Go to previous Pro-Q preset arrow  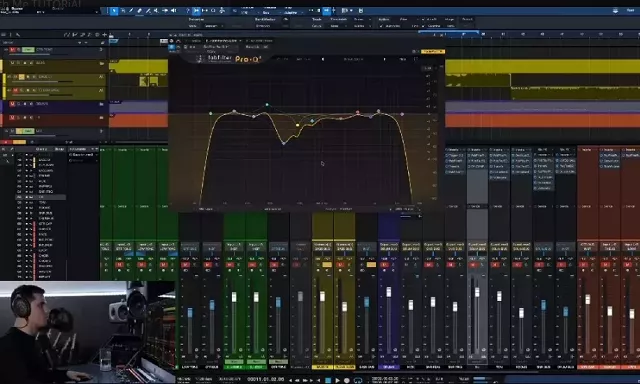pos(323,59)
